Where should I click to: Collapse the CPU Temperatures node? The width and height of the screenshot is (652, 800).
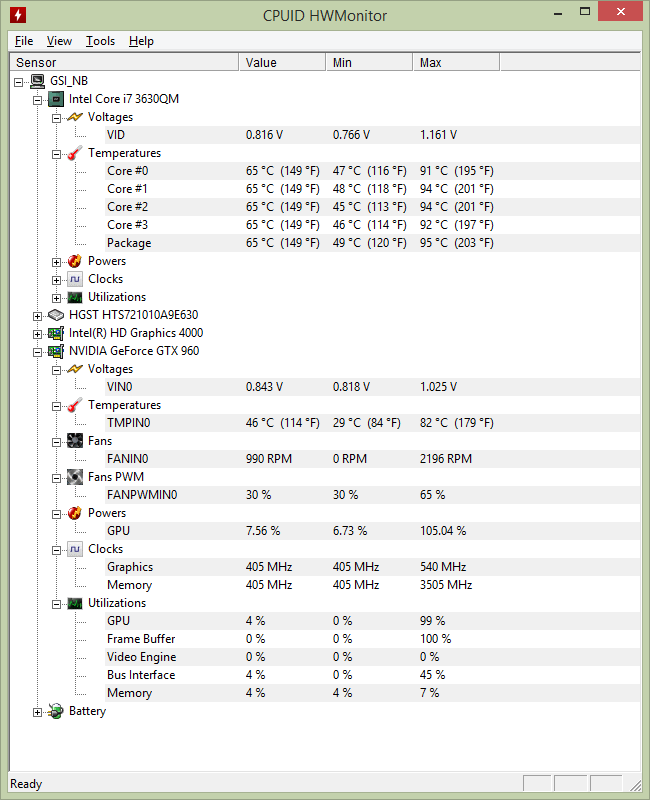pyautogui.click(x=56, y=154)
